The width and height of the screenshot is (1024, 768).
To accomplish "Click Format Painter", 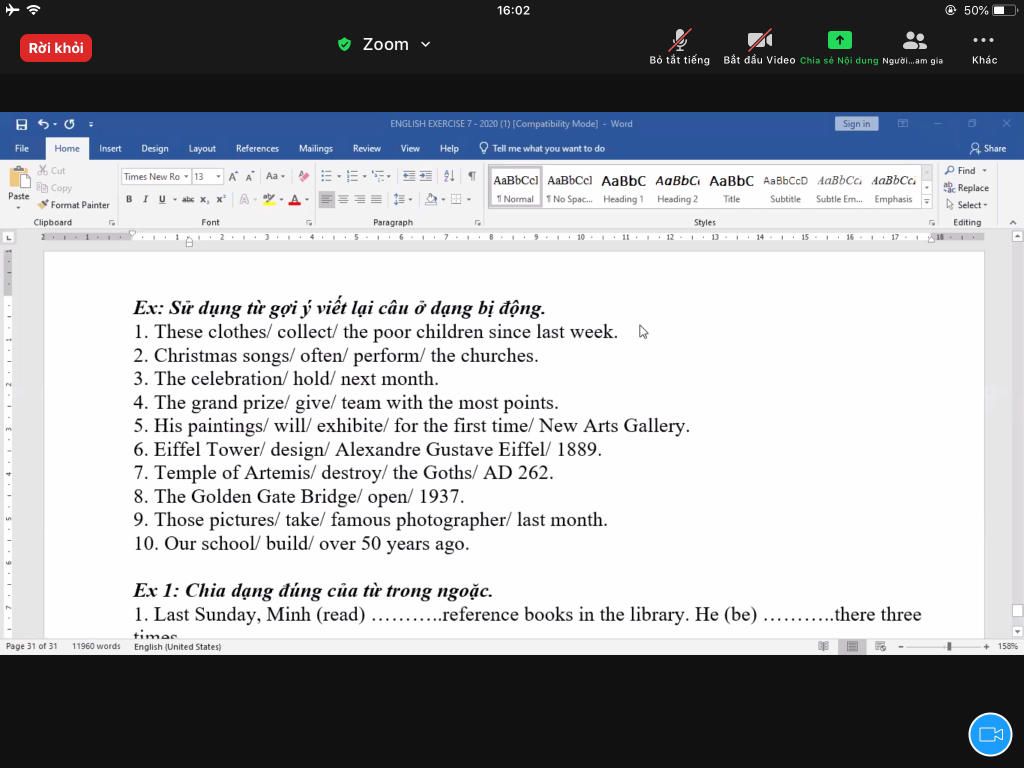I will click(x=73, y=204).
